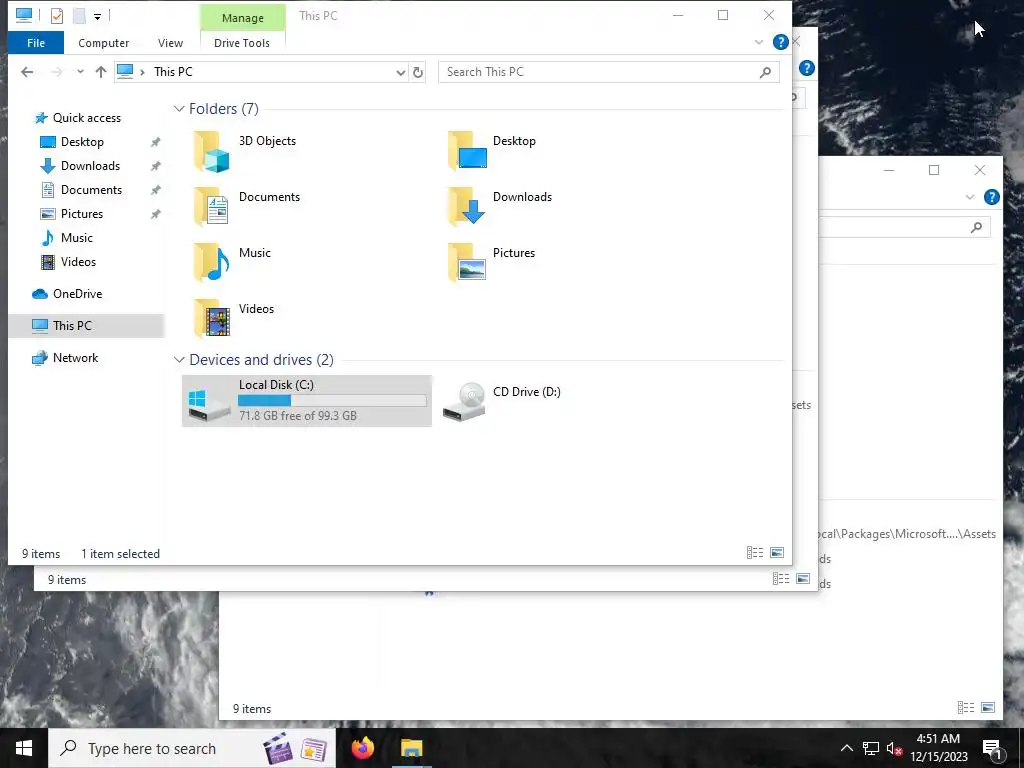The height and width of the screenshot is (768, 1024).
Task: Select Local Disk (C:) drive
Action: (307, 401)
